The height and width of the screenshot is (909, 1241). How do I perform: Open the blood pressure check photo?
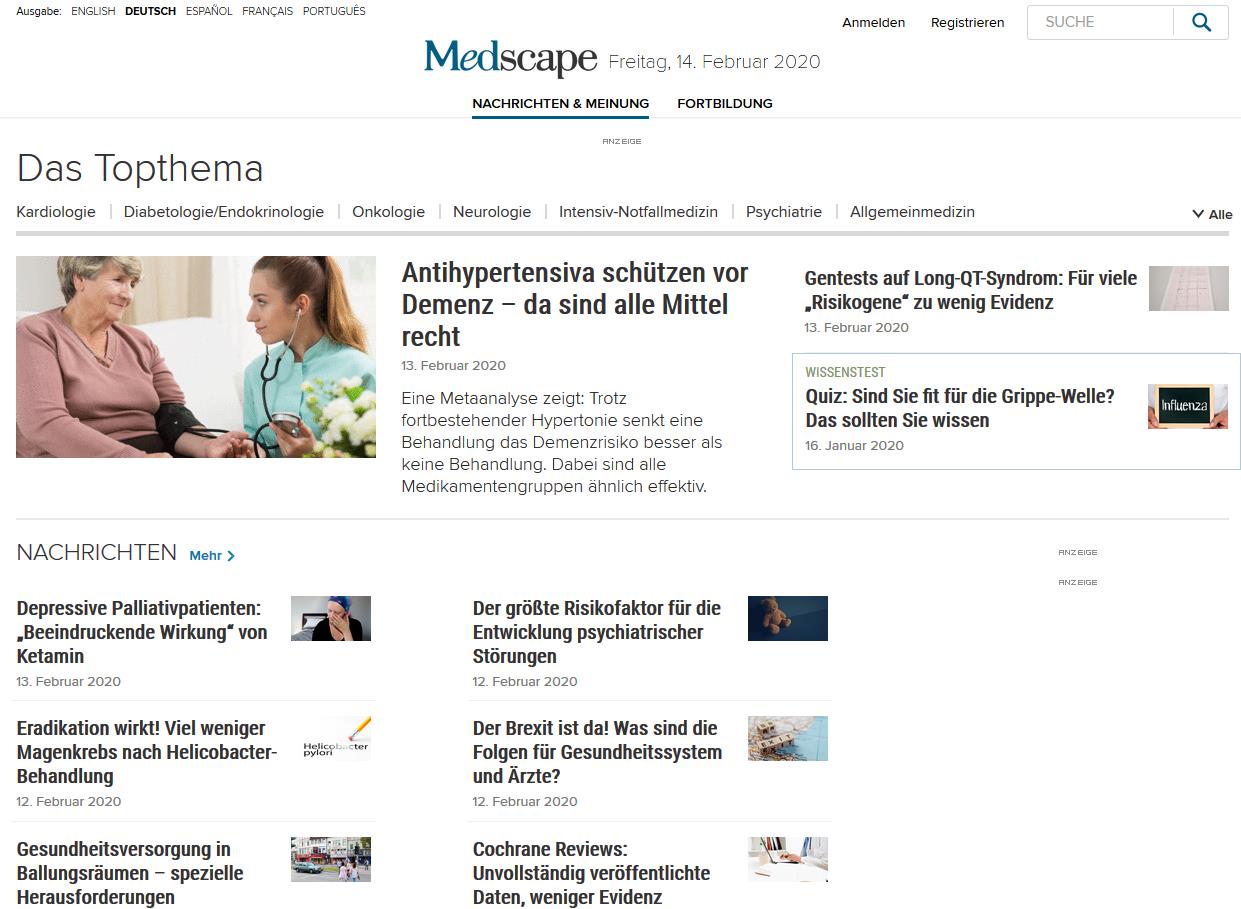[196, 357]
